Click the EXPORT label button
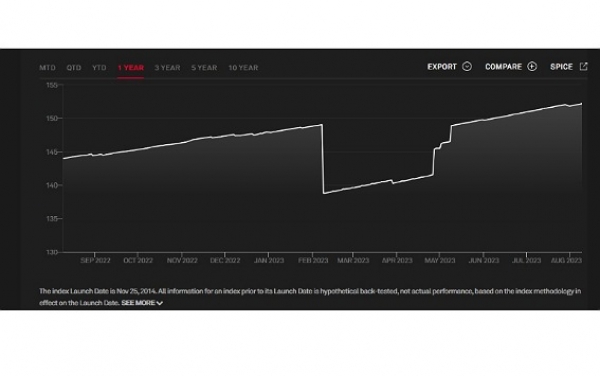 coord(442,67)
